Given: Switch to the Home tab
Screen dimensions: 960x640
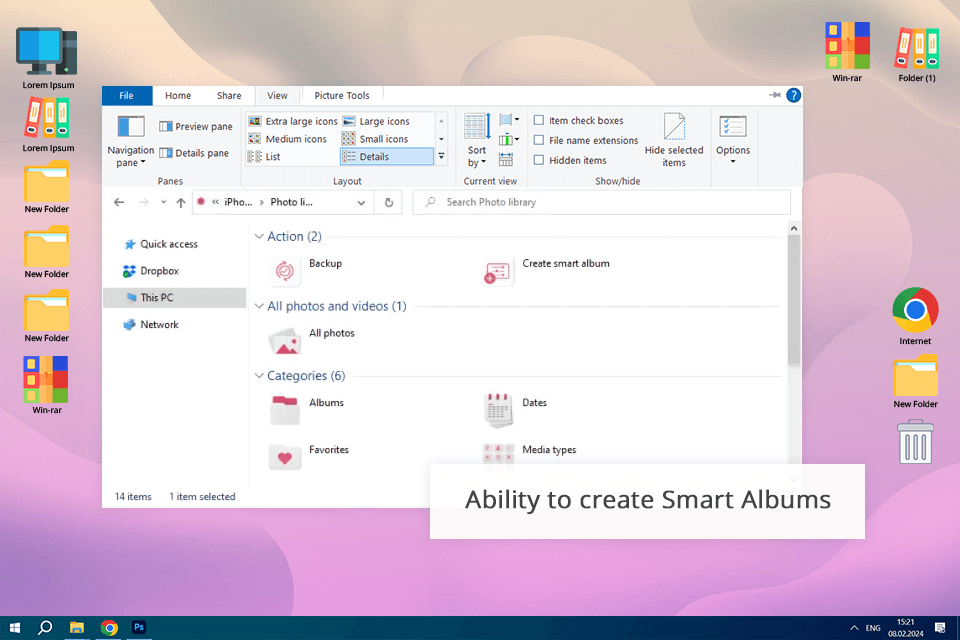Looking at the screenshot, I should [178, 96].
